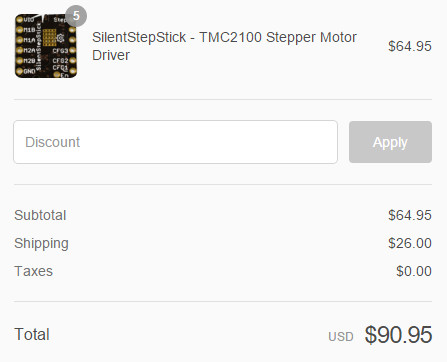The width and height of the screenshot is (447, 362).
Task: Click the Shipping label
Action: (x=41, y=244)
